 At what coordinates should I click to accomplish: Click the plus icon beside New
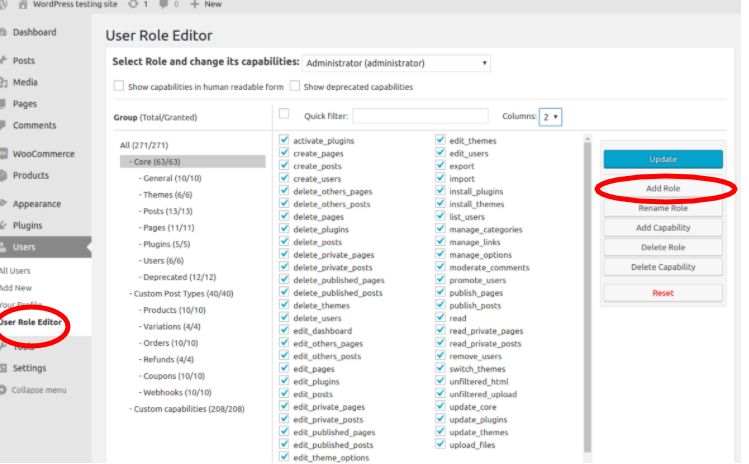point(194,4)
